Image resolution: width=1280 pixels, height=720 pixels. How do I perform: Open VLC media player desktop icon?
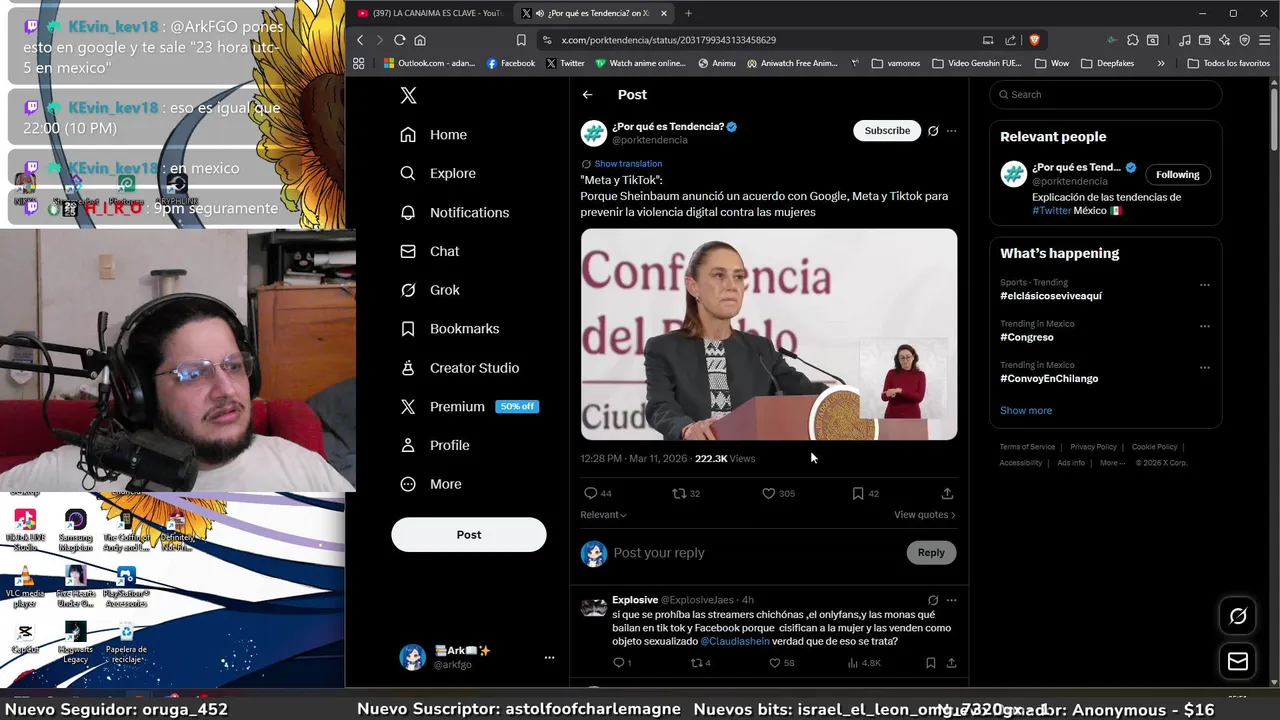click(x=25, y=588)
